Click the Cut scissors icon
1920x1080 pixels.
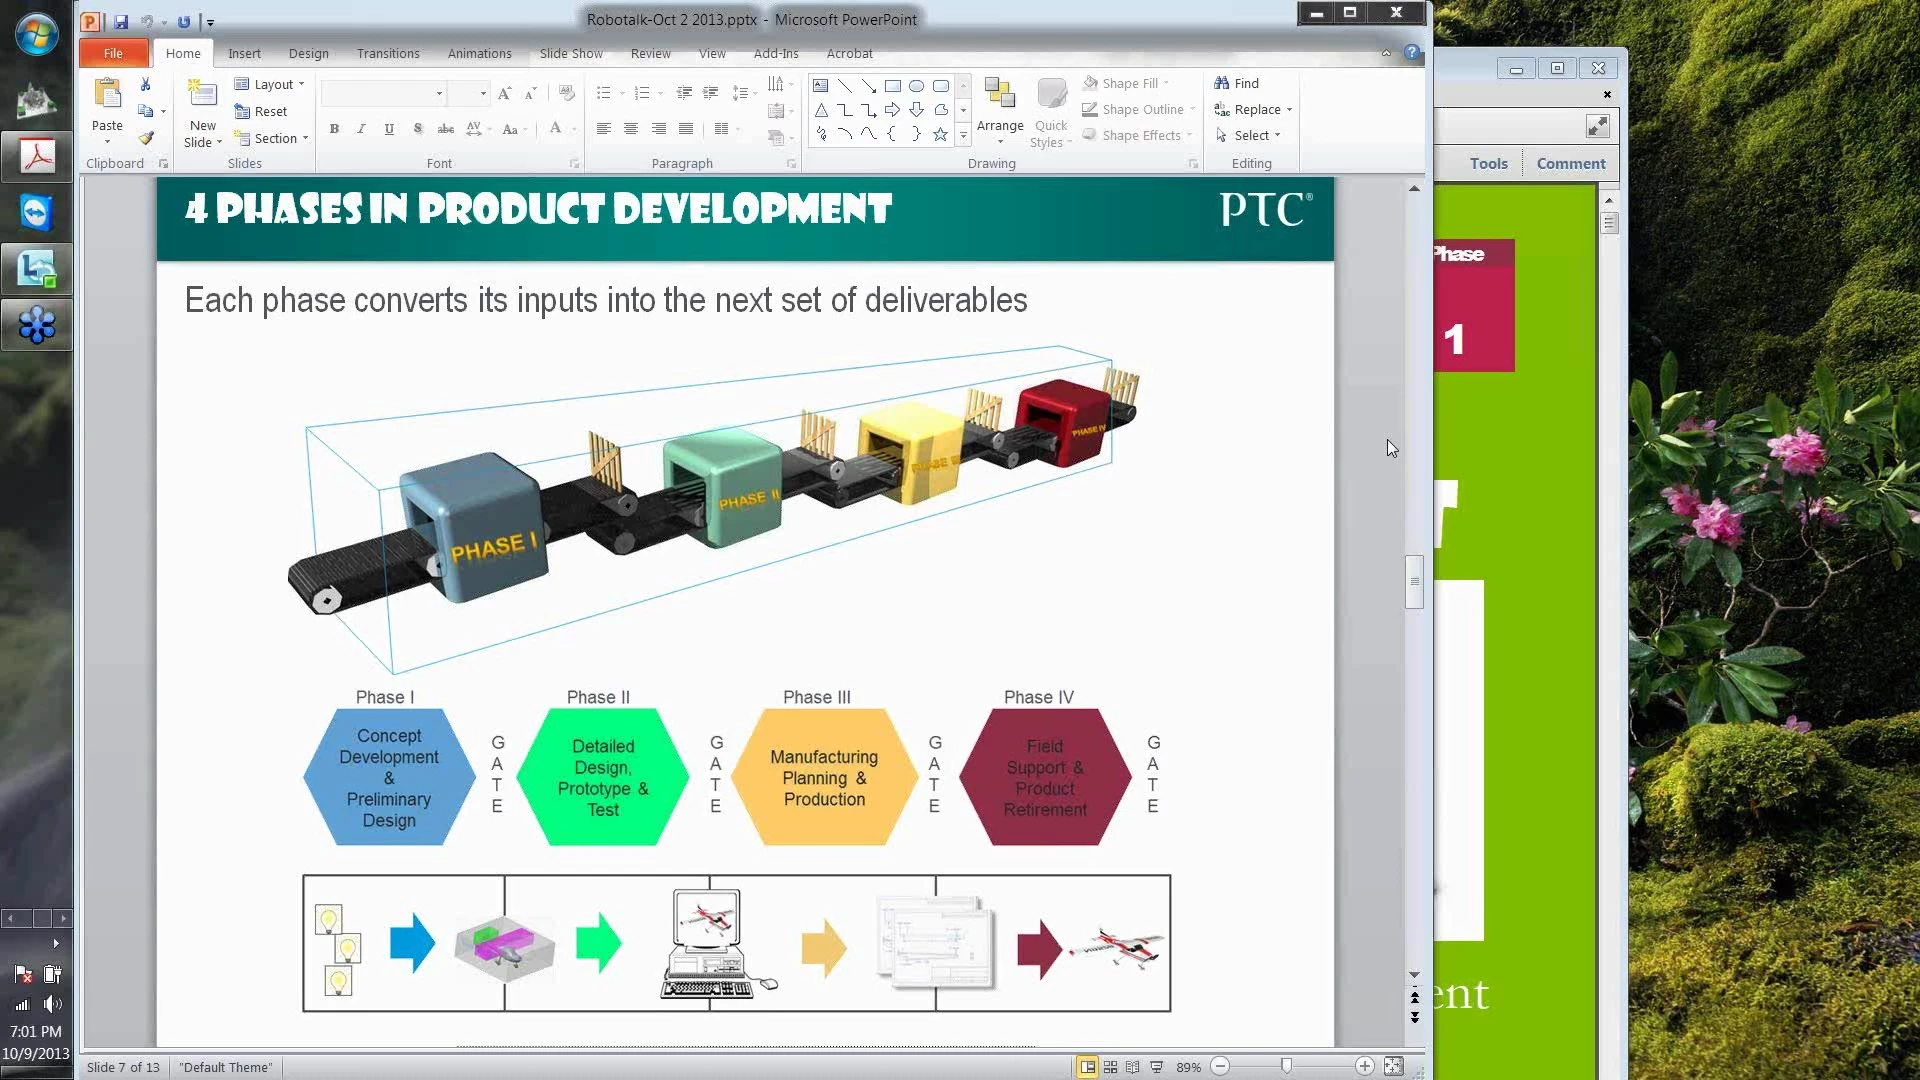146,85
